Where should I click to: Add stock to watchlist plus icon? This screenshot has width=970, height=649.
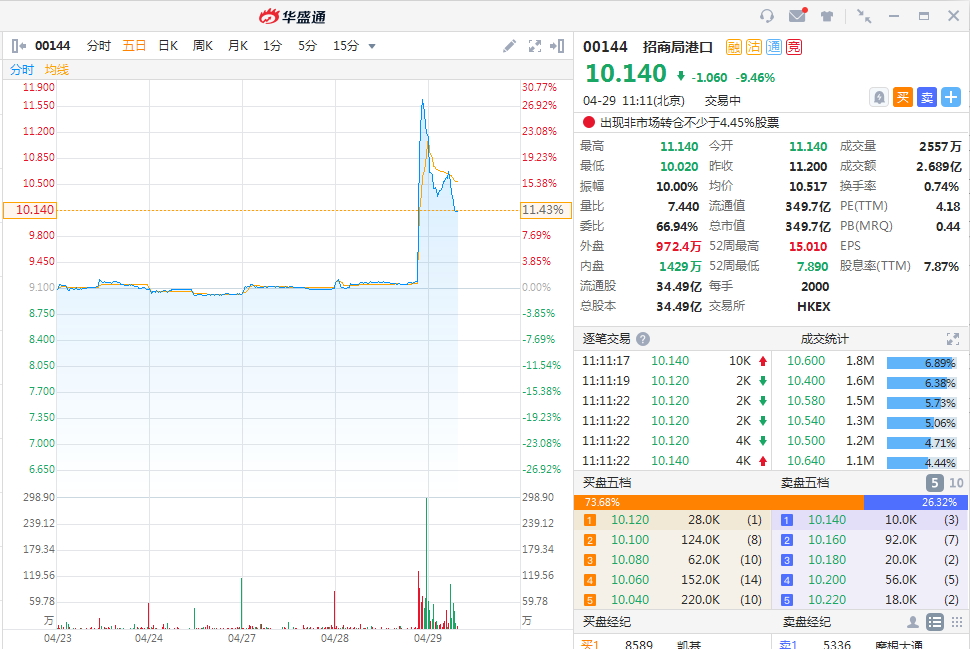click(x=950, y=97)
